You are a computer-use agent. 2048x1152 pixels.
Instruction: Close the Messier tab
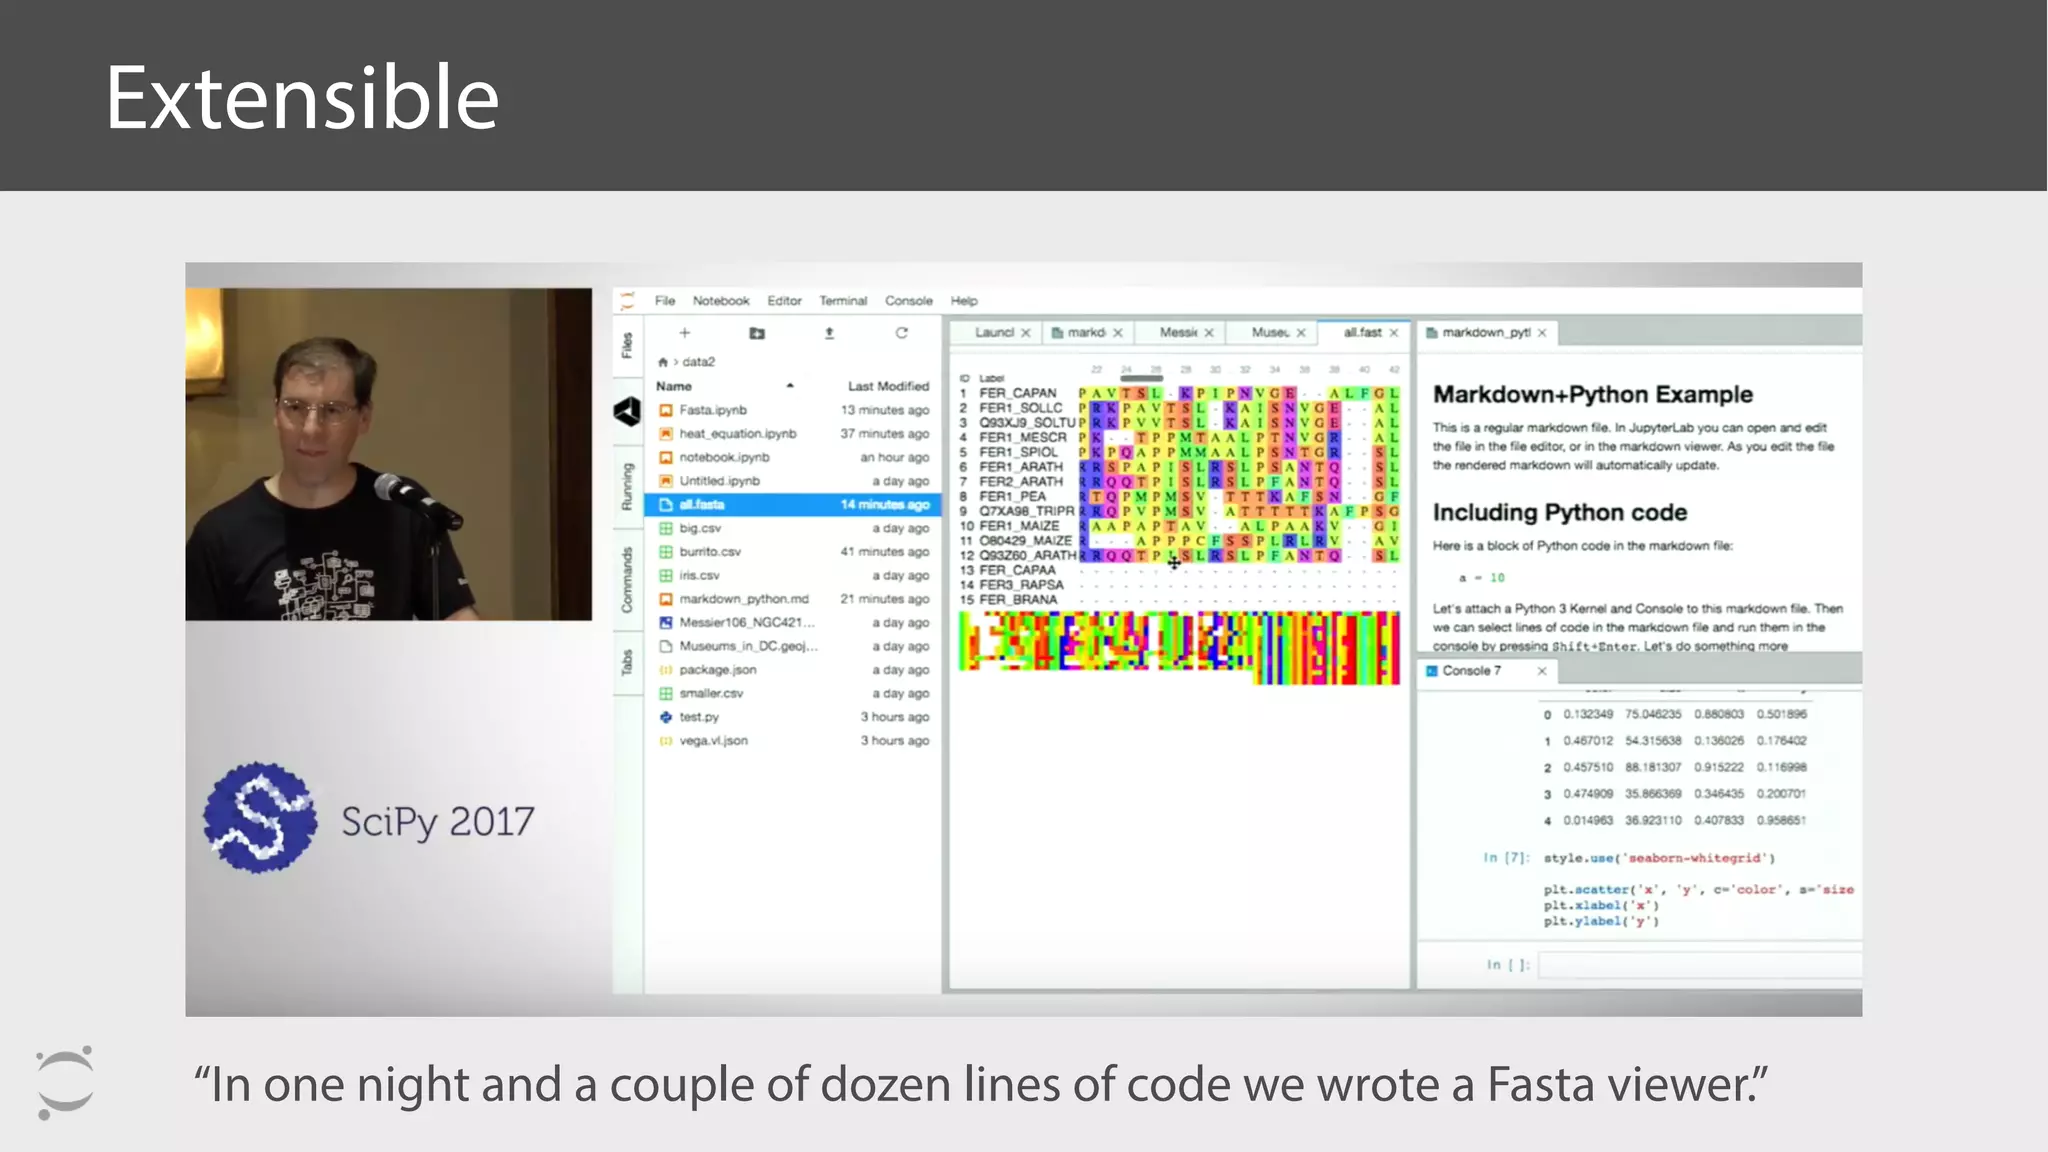pos(1209,333)
